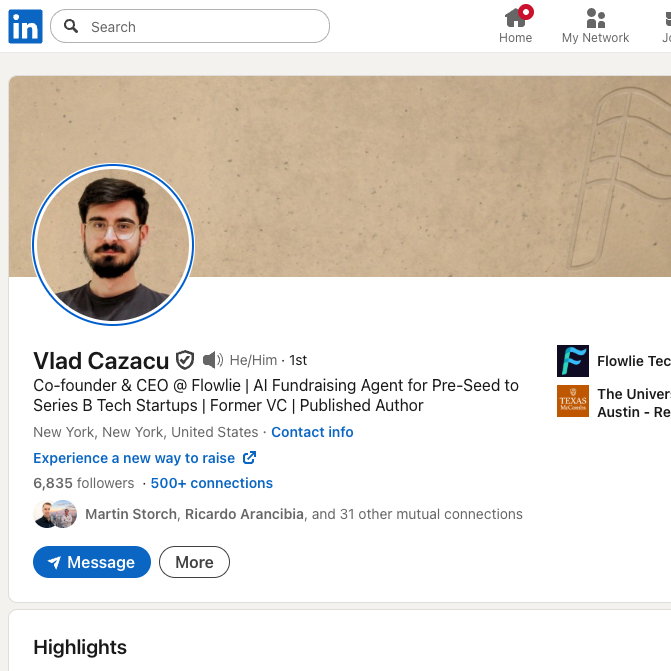The height and width of the screenshot is (671, 671).
Task: Click the Texas McCombs university logo
Action: point(573,401)
